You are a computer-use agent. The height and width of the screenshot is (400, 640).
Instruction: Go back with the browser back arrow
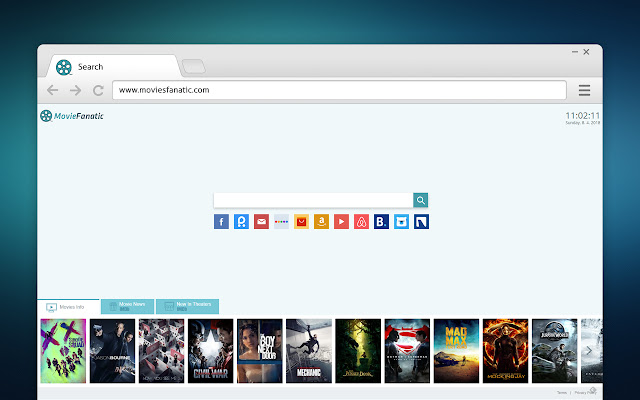53,90
